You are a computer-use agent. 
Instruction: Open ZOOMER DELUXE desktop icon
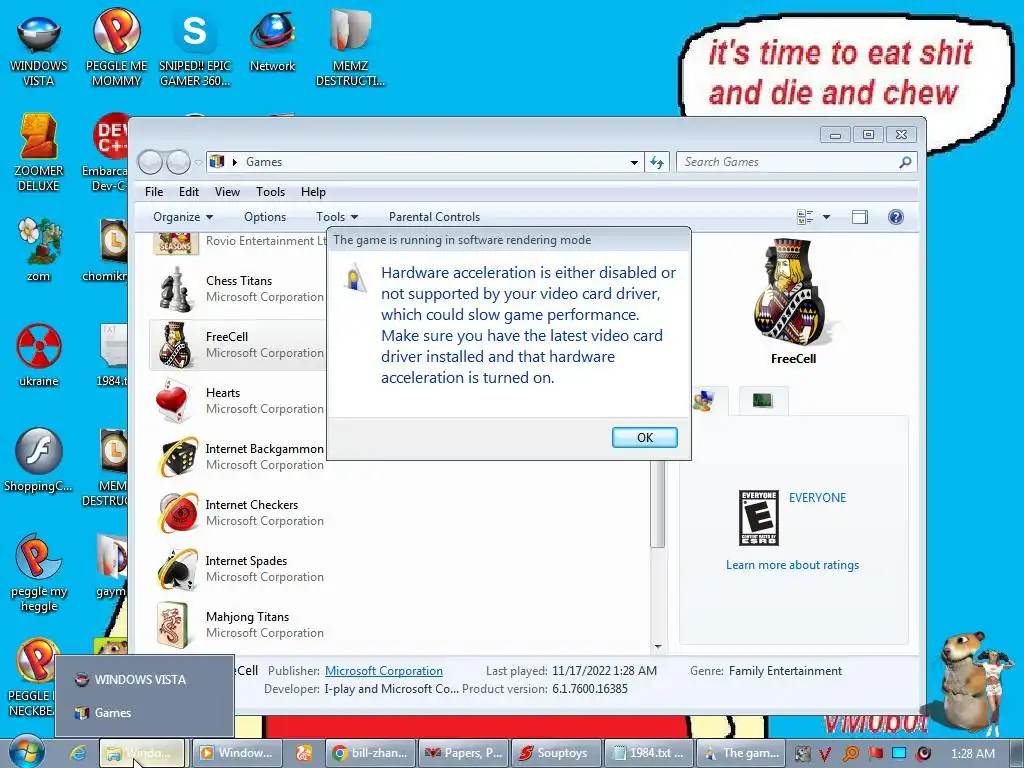click(39, 152)
